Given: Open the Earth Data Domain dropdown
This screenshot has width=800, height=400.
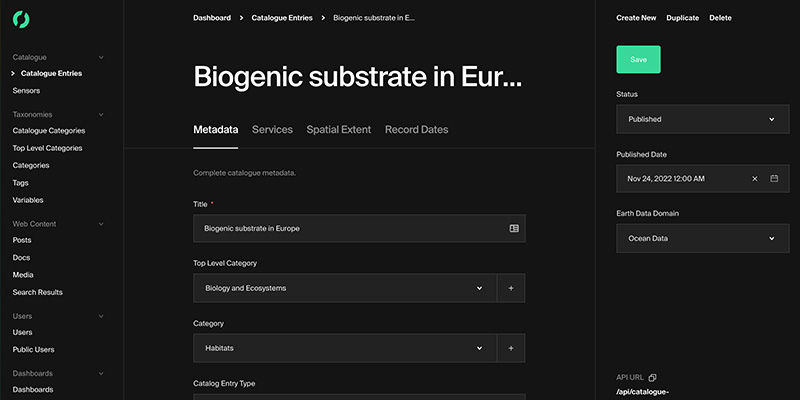Looking at the screenshot, I should 703,238.
